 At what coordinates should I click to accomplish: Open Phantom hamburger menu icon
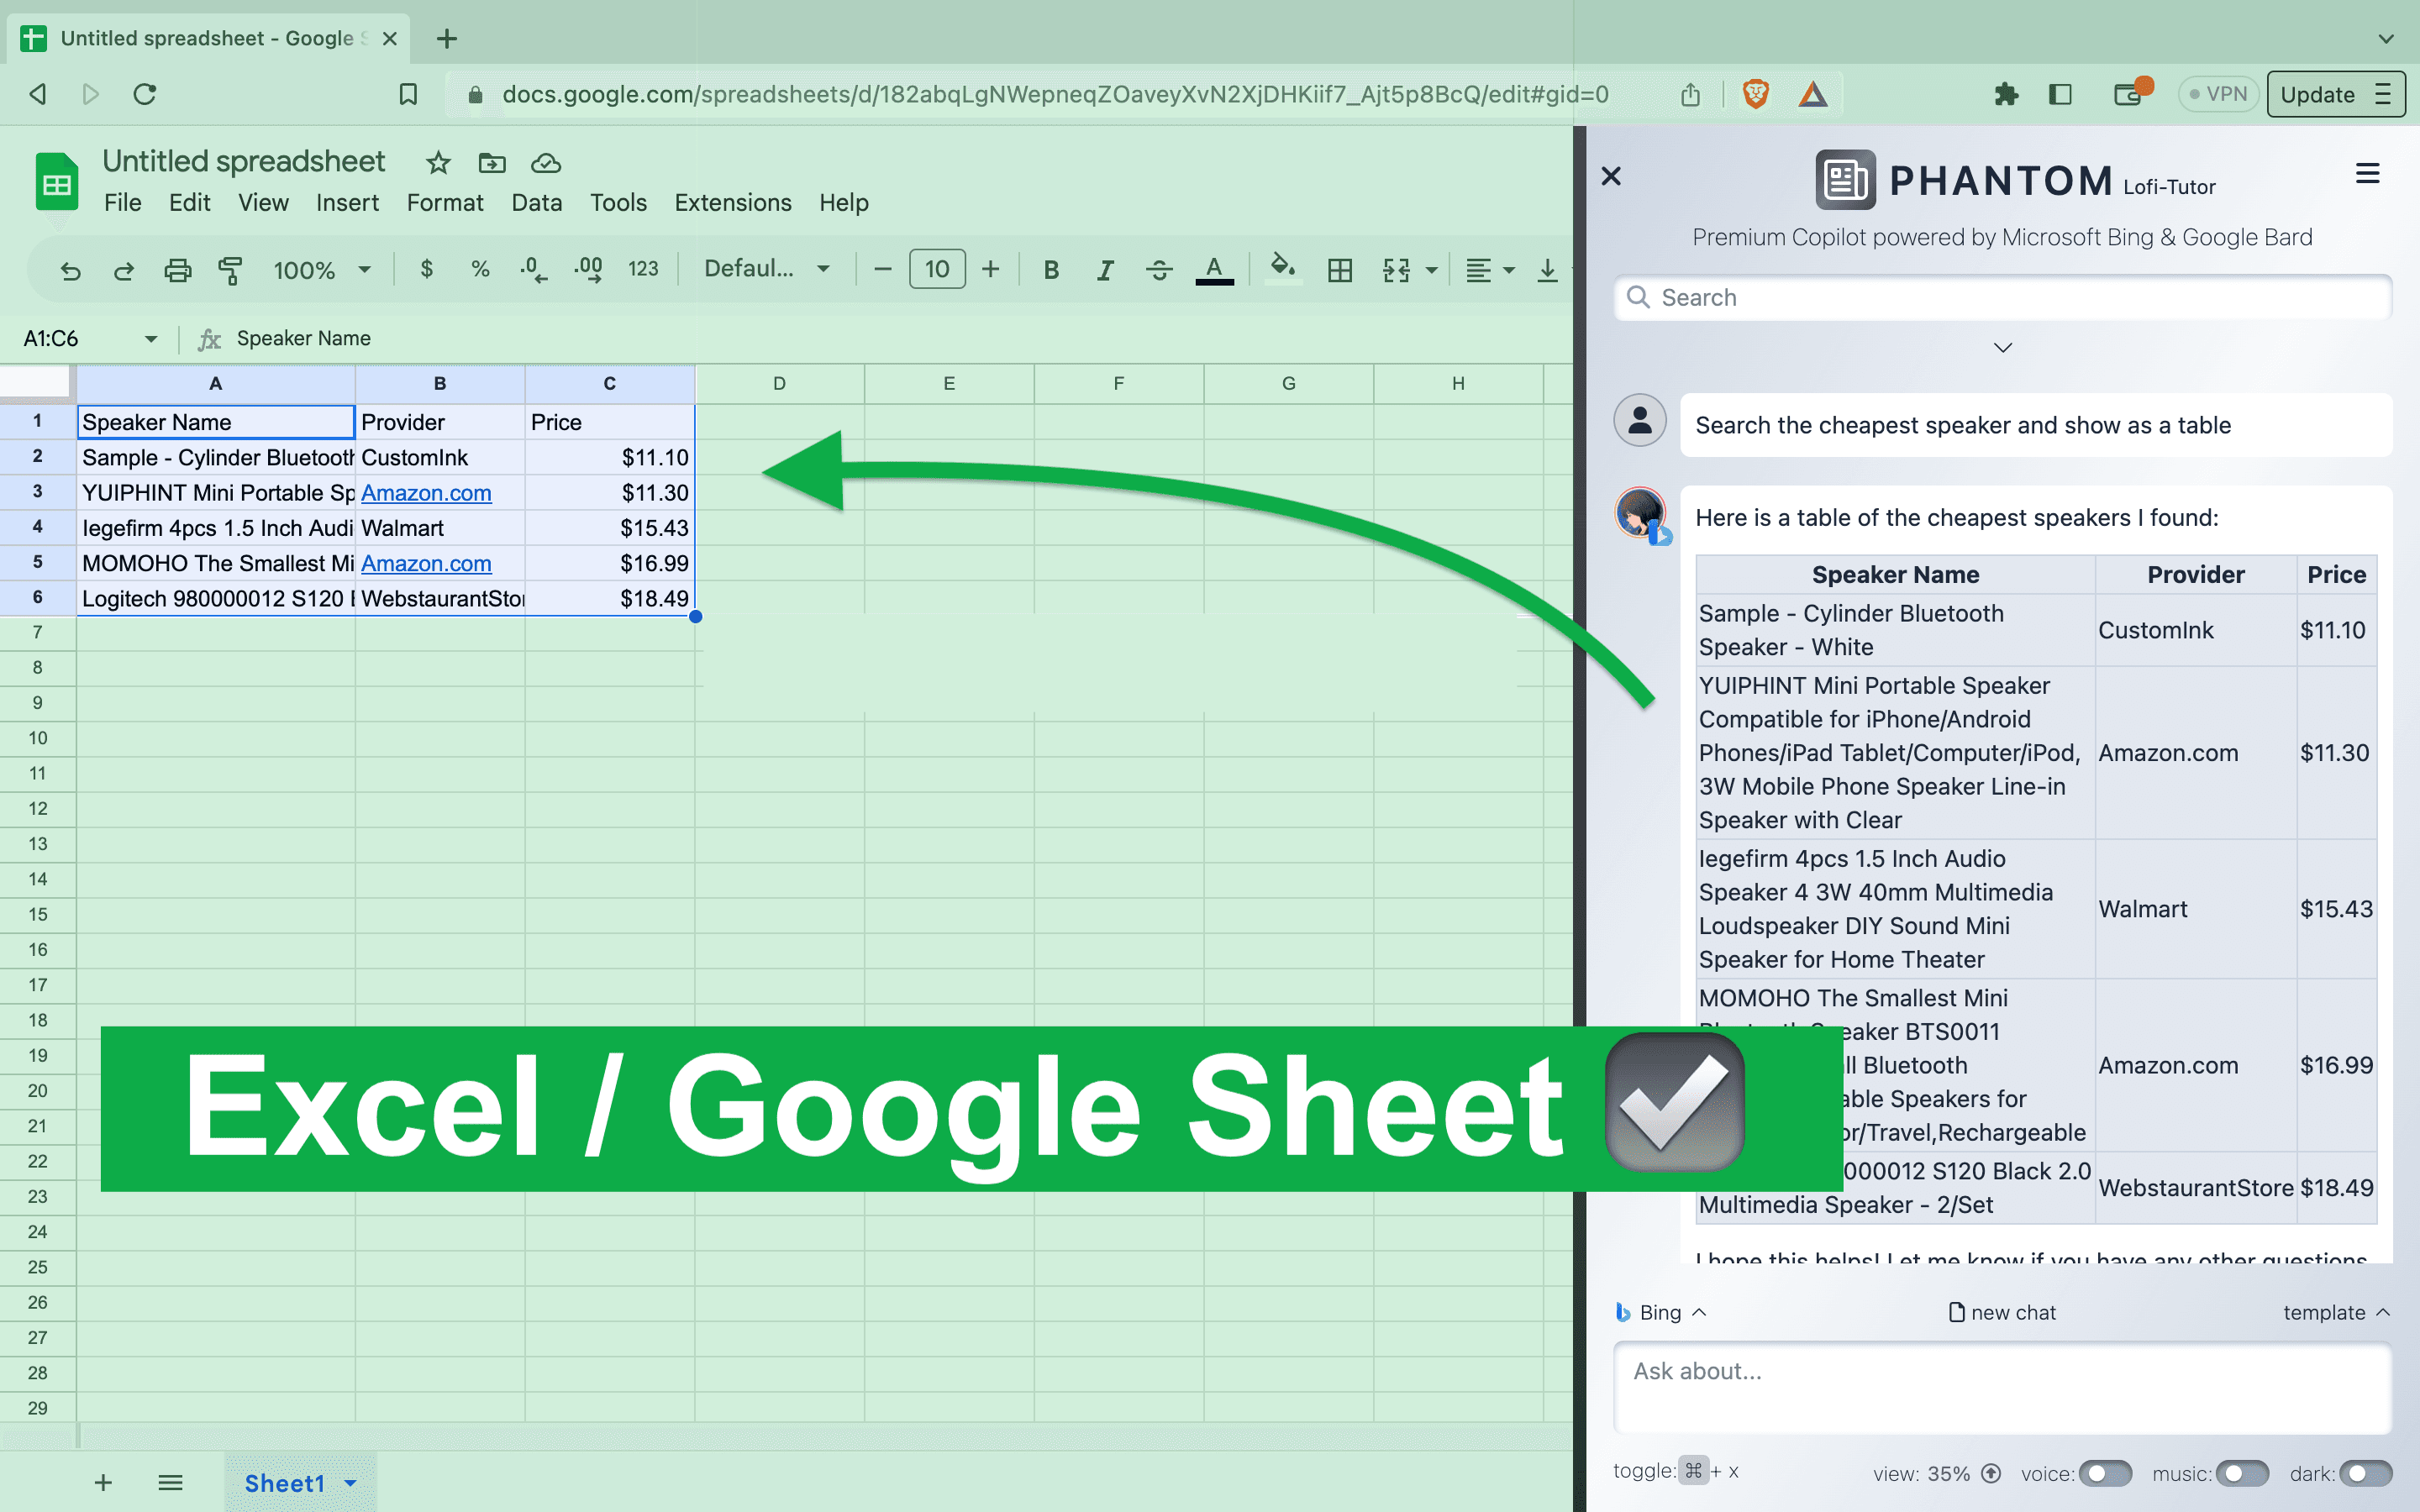(2367, 174)
